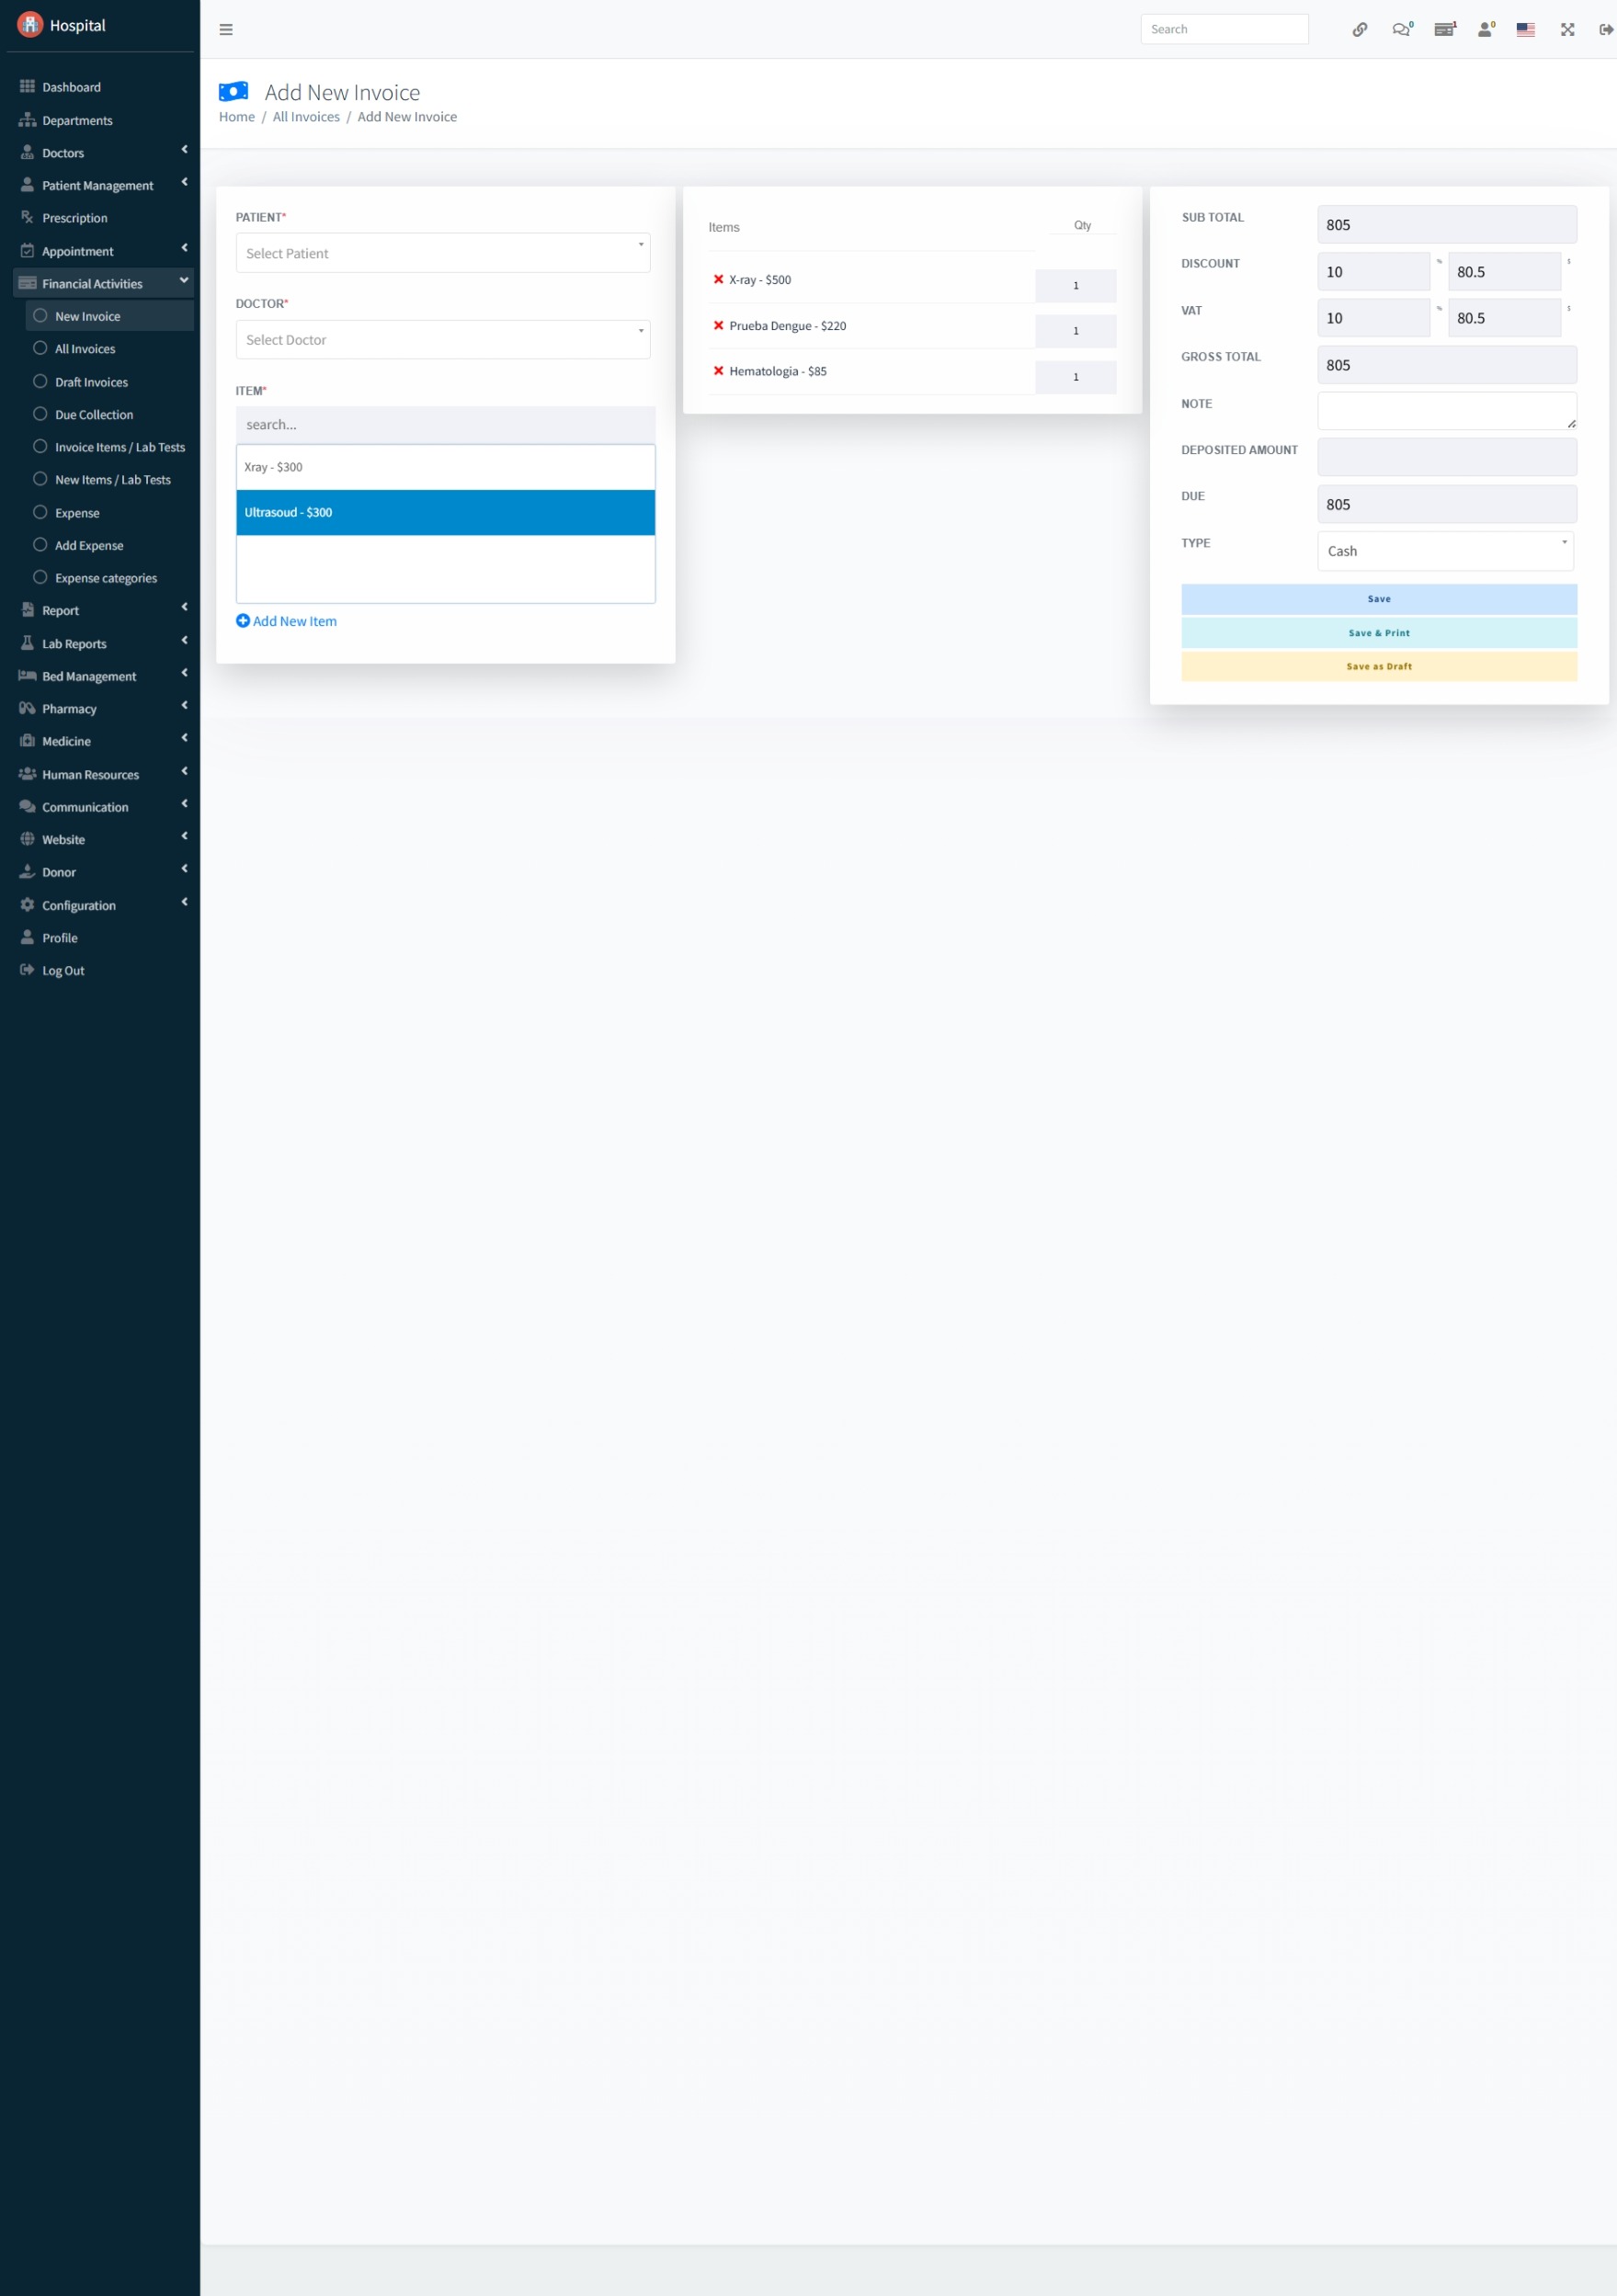Open Invoice Items / Lab Tests submenu
Viewport: 1617px width, 2296px height.
pos(110,447)
